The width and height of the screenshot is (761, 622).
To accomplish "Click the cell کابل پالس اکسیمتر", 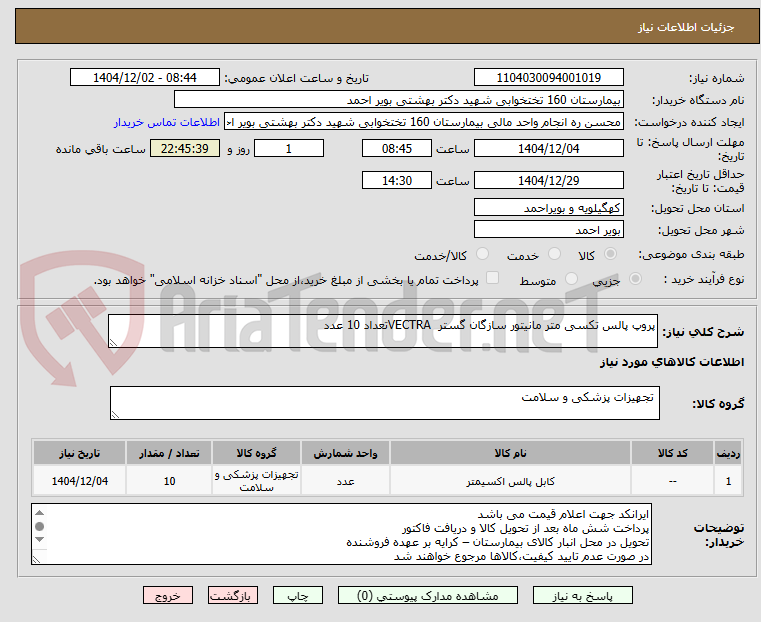I will coord(510,481).
